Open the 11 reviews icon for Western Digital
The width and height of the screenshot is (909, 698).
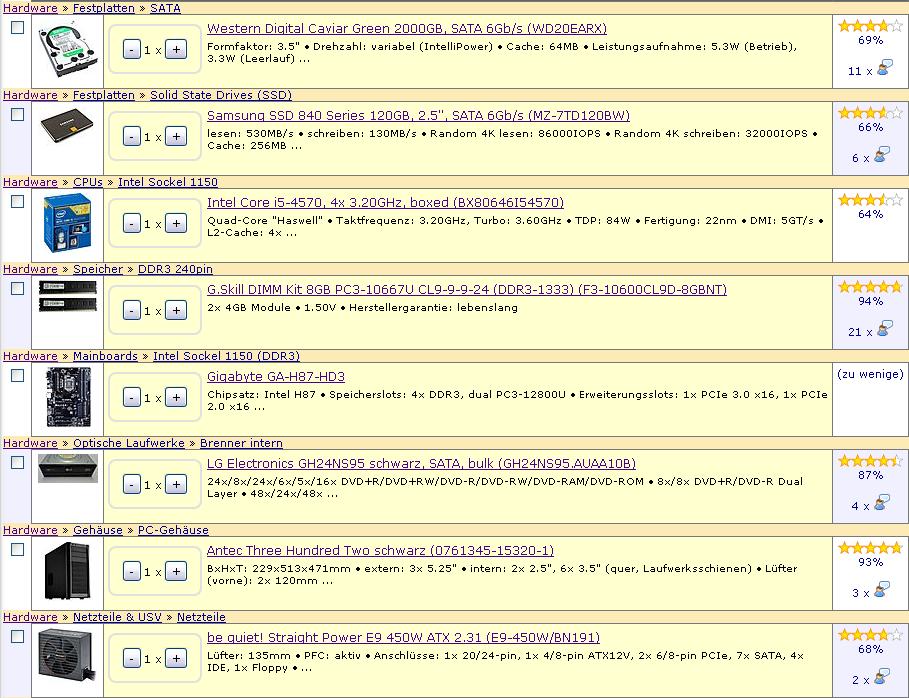tap(884, 68)
